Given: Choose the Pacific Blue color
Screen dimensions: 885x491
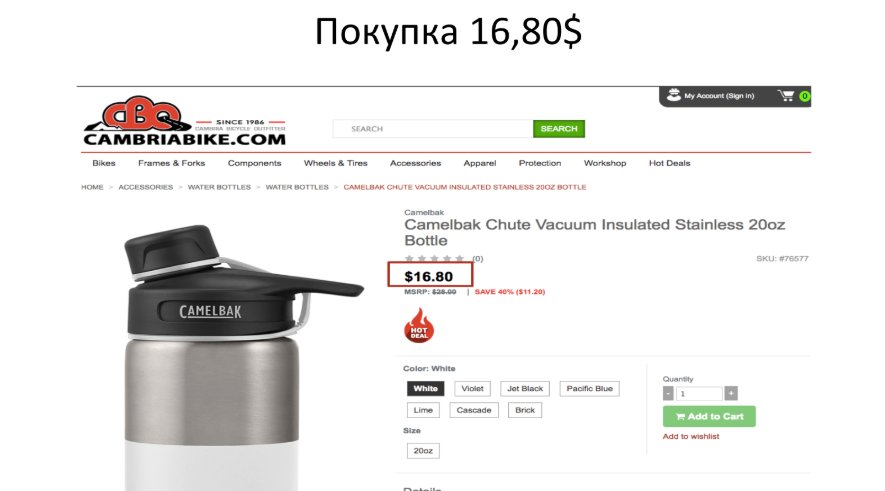Looking at the screenshot, I should (x=589, y=388).
